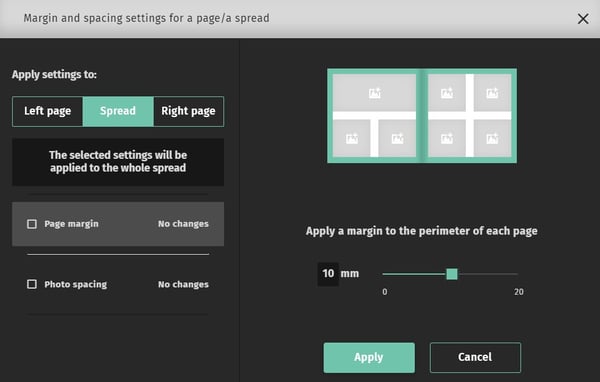Image resolution: width=600 pixels, height=382 pixels.
Task: Click the 10 mm margin value field
Action: [328, 274]
